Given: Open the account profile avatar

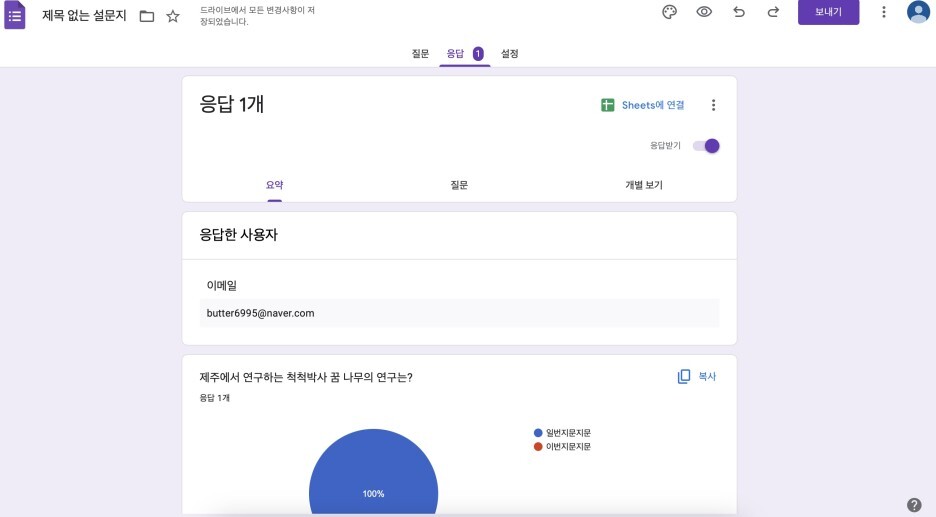Looking at the screenshot, I should pyautogui.click(x=918, y=12).
